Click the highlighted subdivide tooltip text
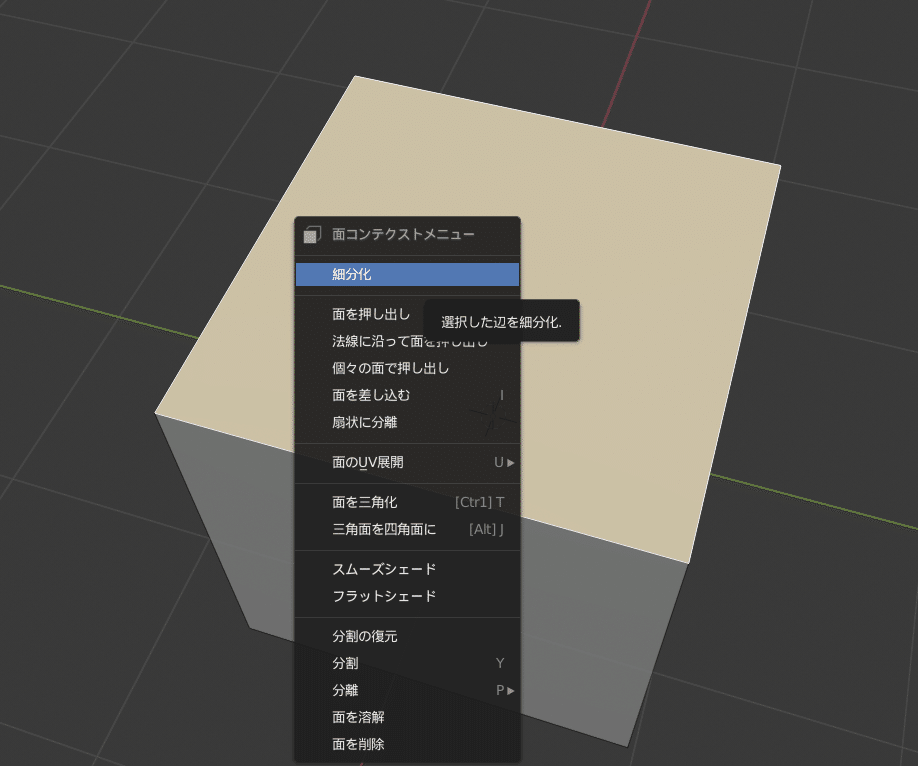Screen dimensions: 918x766 504,319
